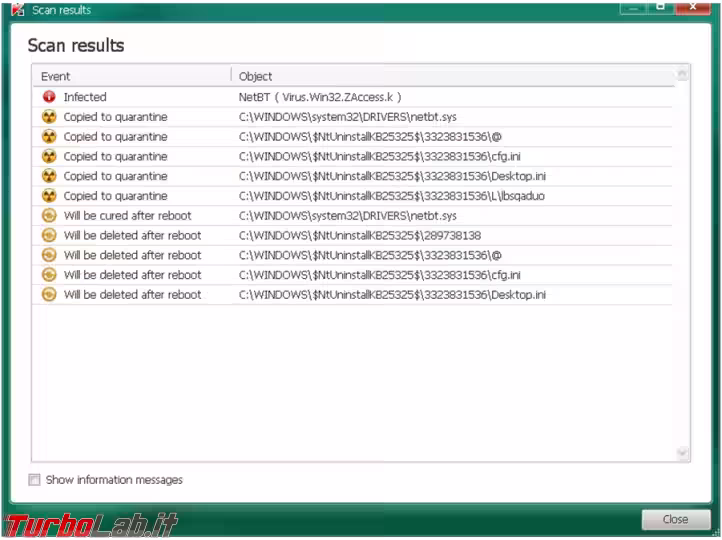This screenshot has height=540, width=722.
Task: Sort list by Event column header
Action: point(130,76)
